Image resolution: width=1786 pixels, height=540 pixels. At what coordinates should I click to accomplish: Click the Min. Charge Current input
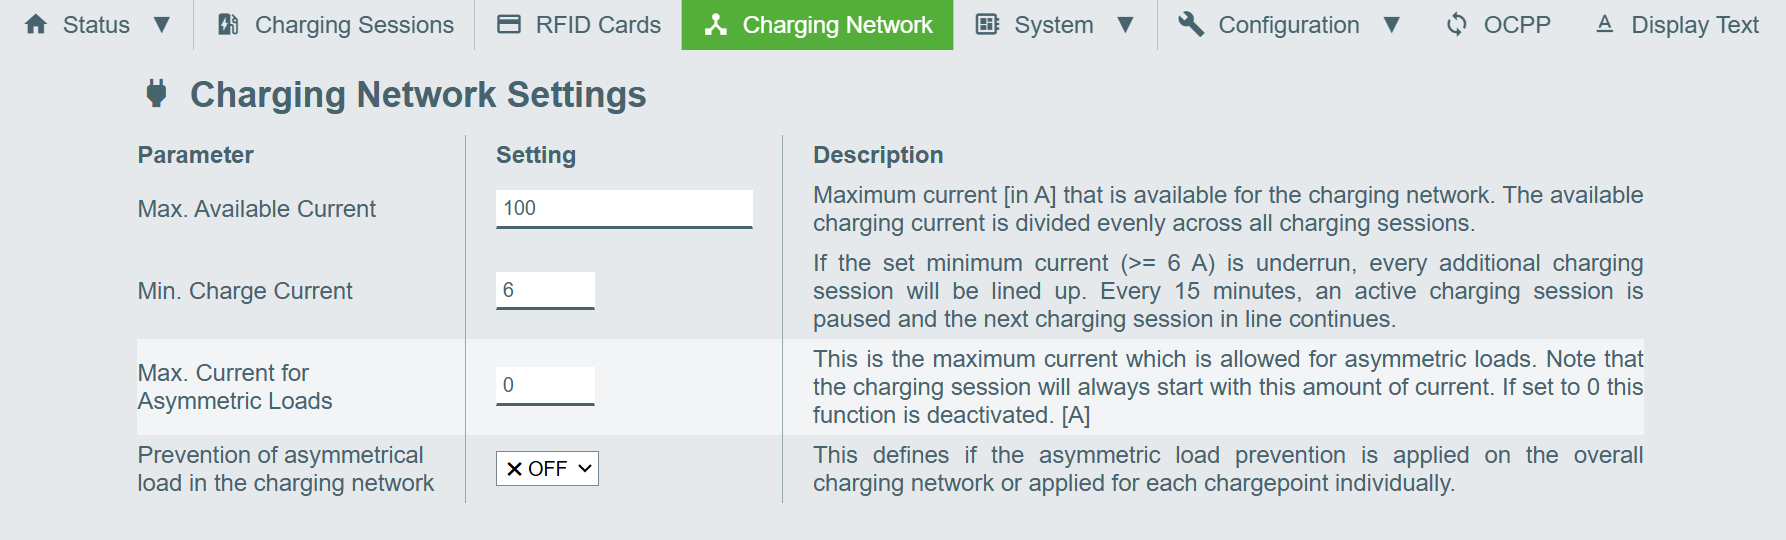pos(545,290)
